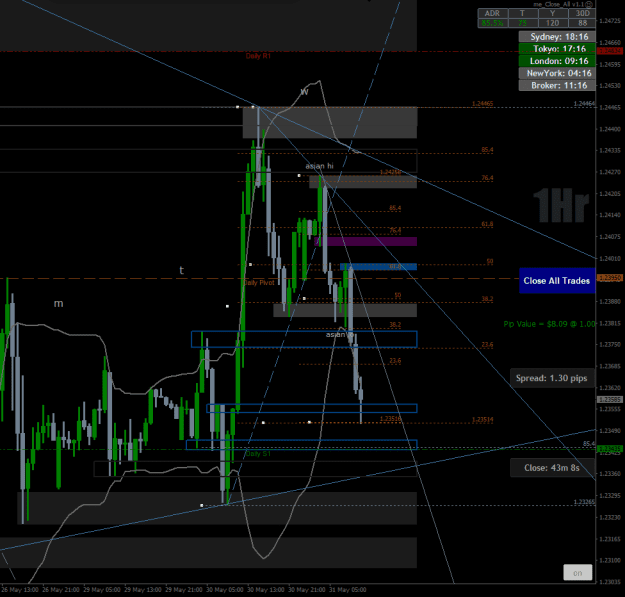Click the 1.24256 level label

[390, 172]
